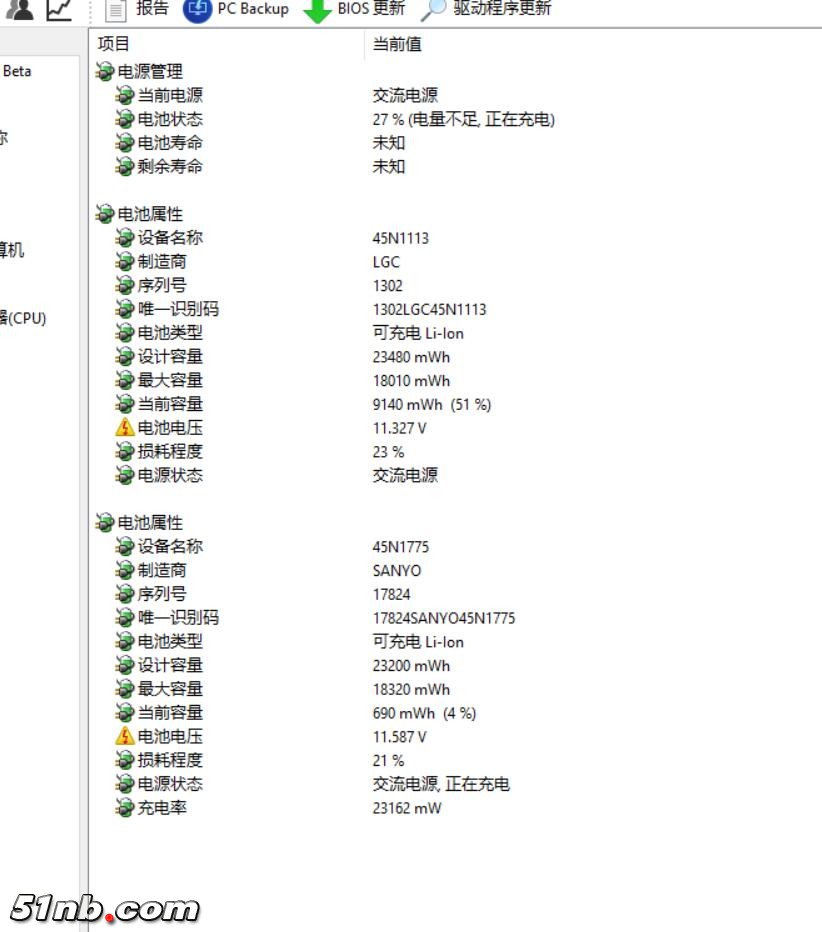The height and width of the screenshot is (932, 822).
Task: Click the SANYO manufacturer value
Action: [x=397, y=571]
